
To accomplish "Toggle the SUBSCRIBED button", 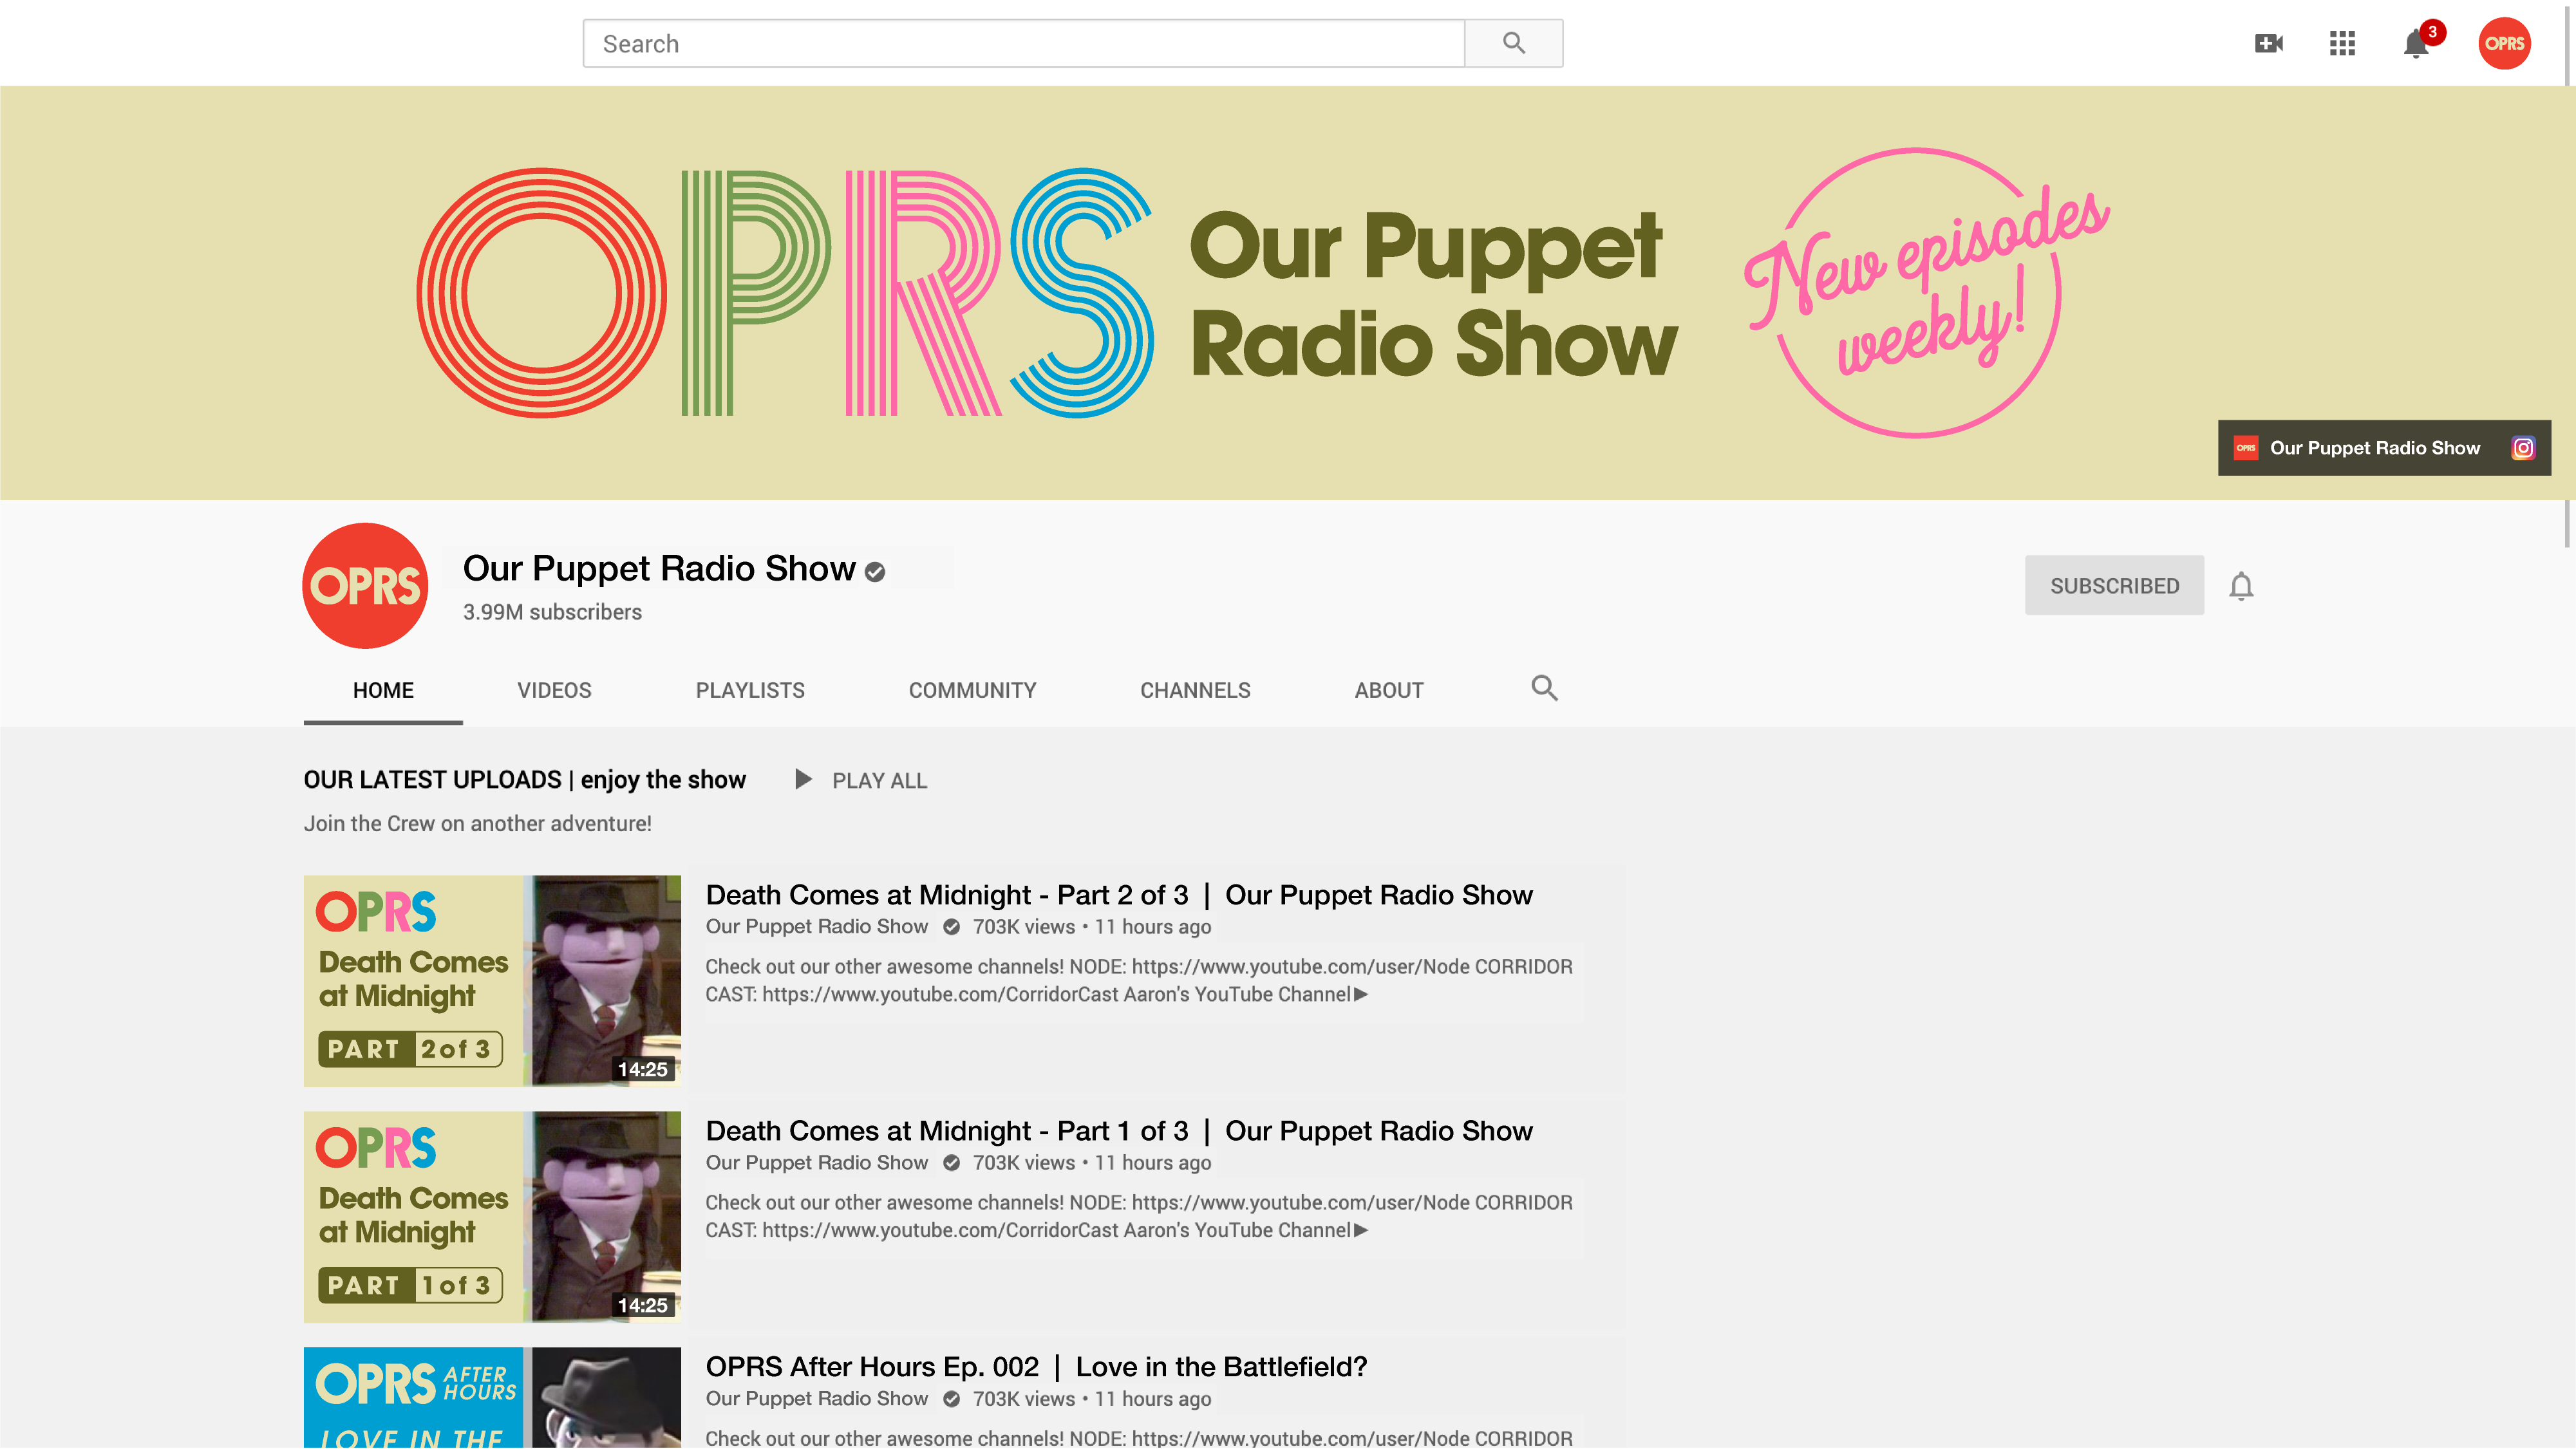I will (2114, 585).
